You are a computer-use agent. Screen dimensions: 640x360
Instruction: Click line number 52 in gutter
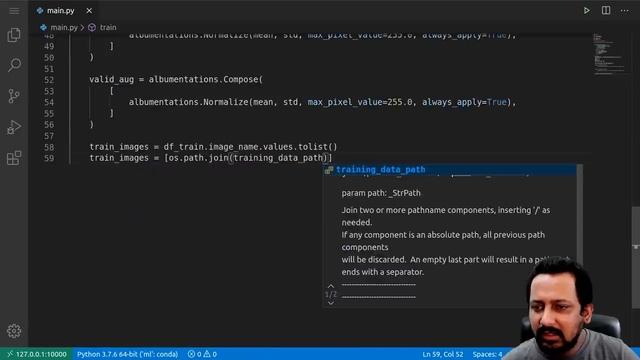[x=49, y=80]
